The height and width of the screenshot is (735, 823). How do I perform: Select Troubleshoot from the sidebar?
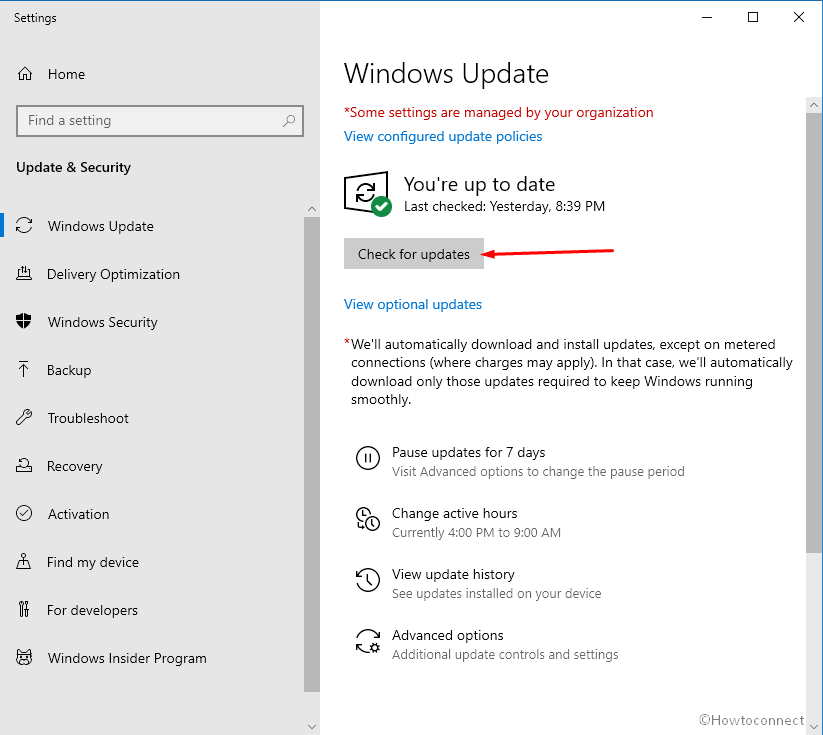152,418
